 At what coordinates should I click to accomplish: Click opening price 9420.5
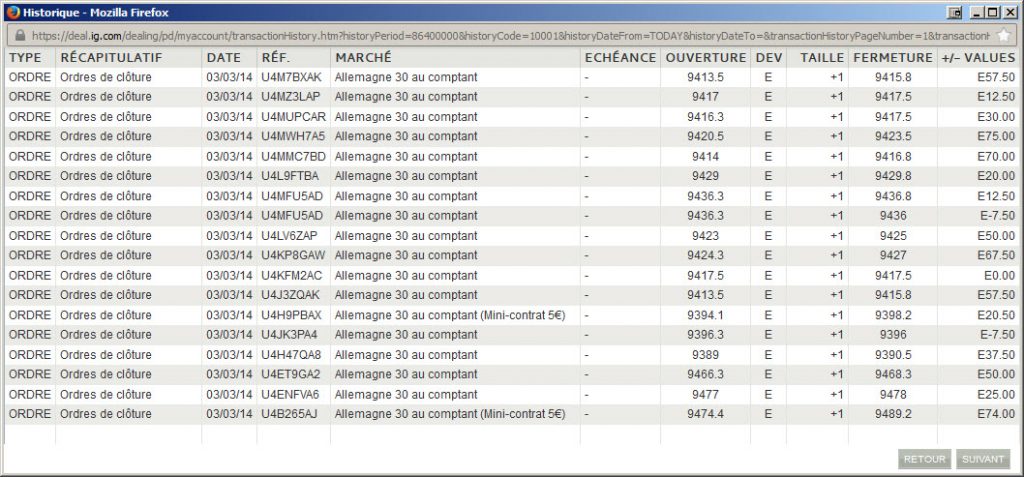click(x=705, y=137)
